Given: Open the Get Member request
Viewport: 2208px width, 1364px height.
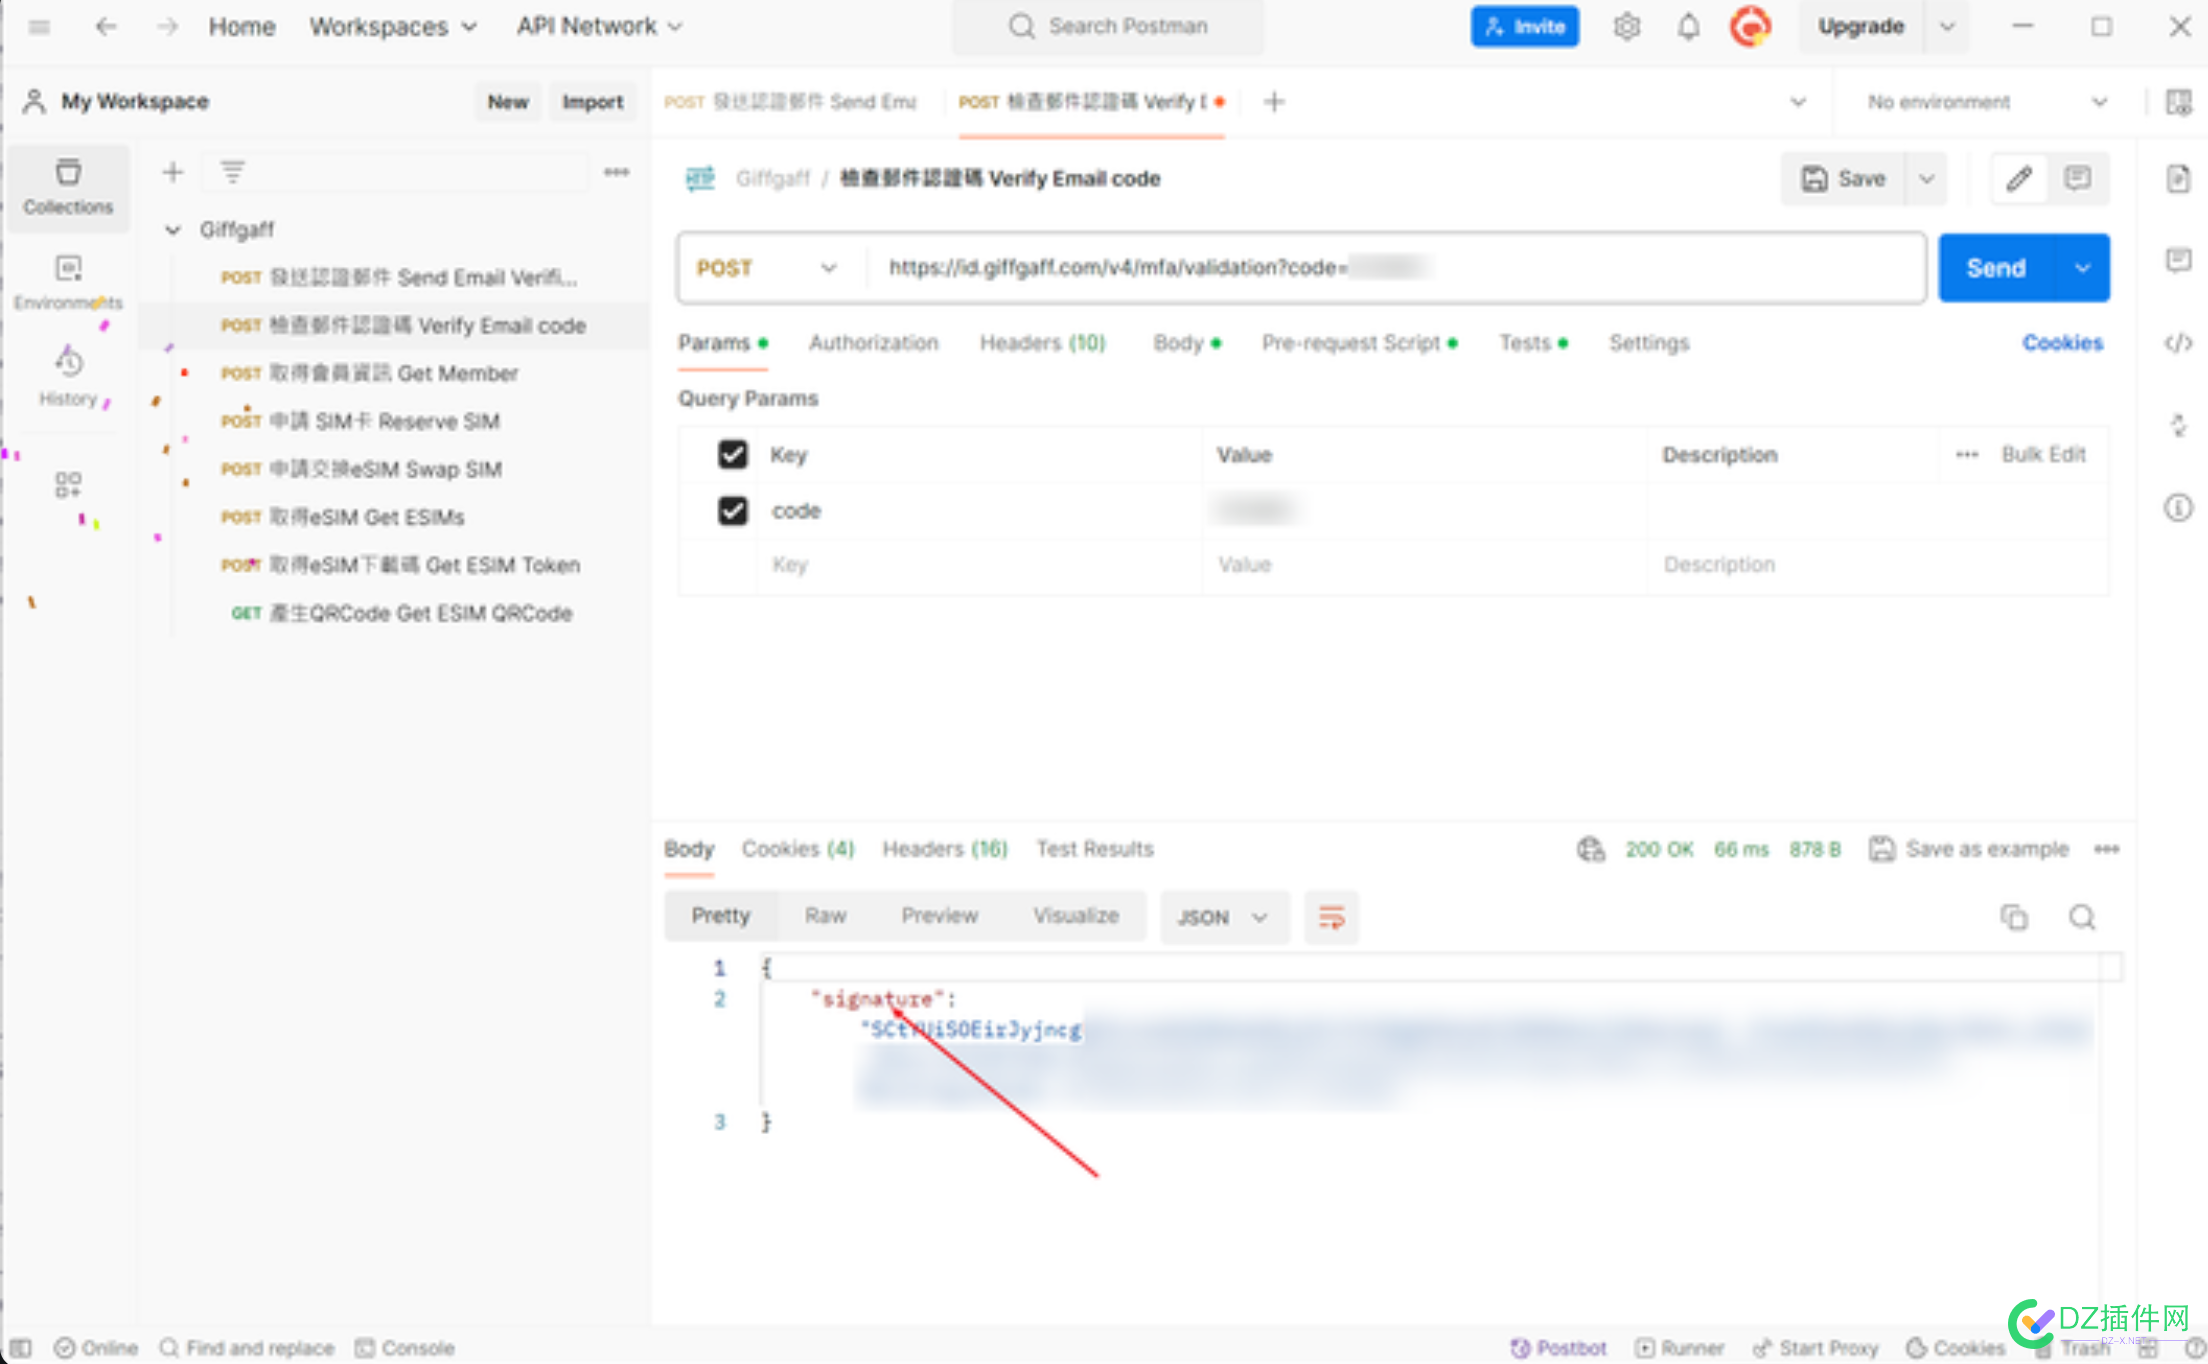Looking at the screenshot, I should 394,374.
